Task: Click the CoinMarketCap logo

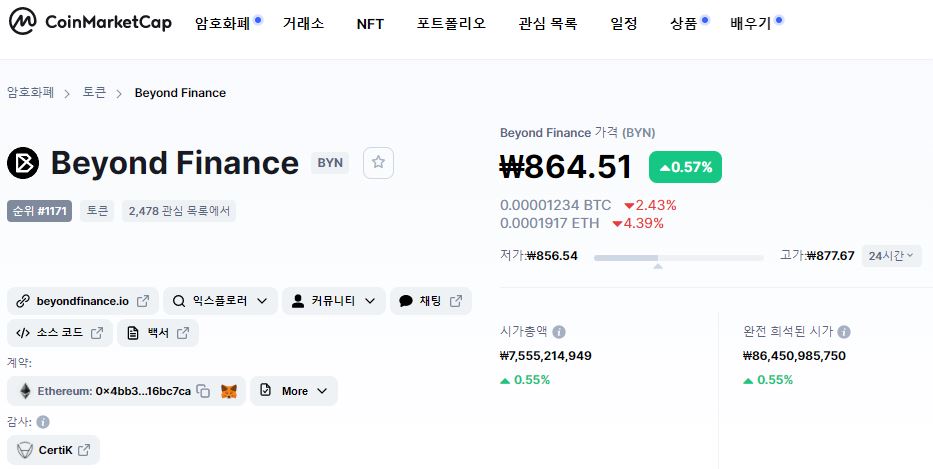Action: [x=90, y=21]
